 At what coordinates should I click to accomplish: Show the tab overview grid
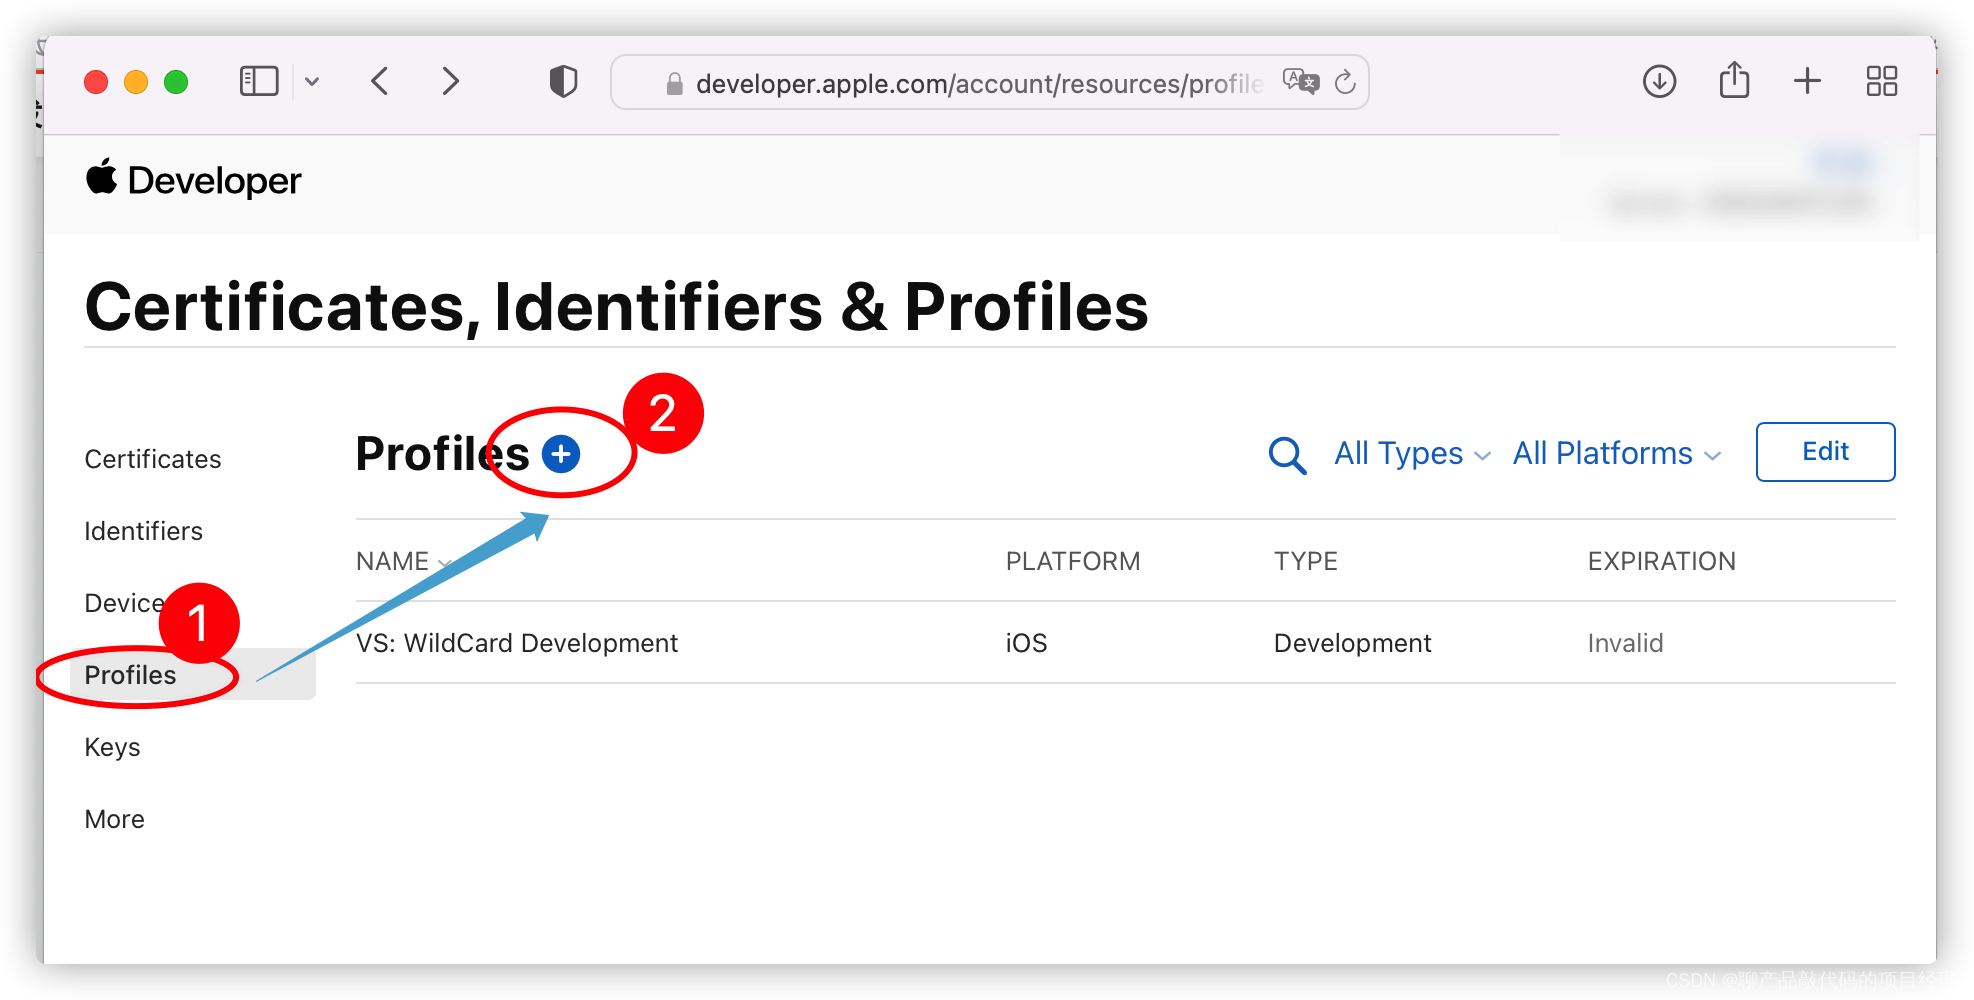pyautogui.click(x=1882, y=81)
